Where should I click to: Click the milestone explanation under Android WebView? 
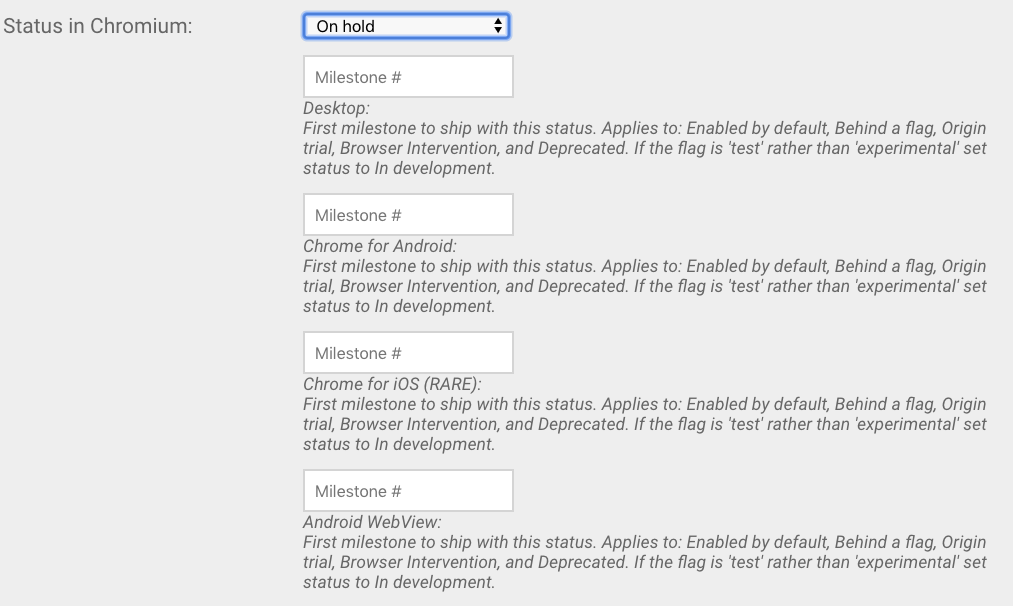click(x=645, y=562)
